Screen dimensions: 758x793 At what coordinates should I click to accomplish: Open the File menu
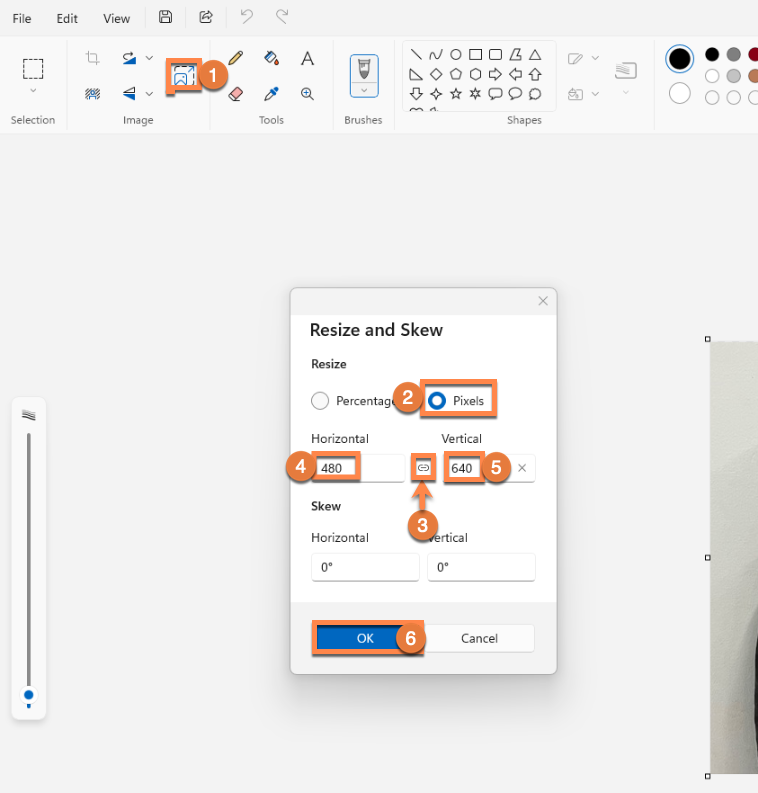click(22, 18)
